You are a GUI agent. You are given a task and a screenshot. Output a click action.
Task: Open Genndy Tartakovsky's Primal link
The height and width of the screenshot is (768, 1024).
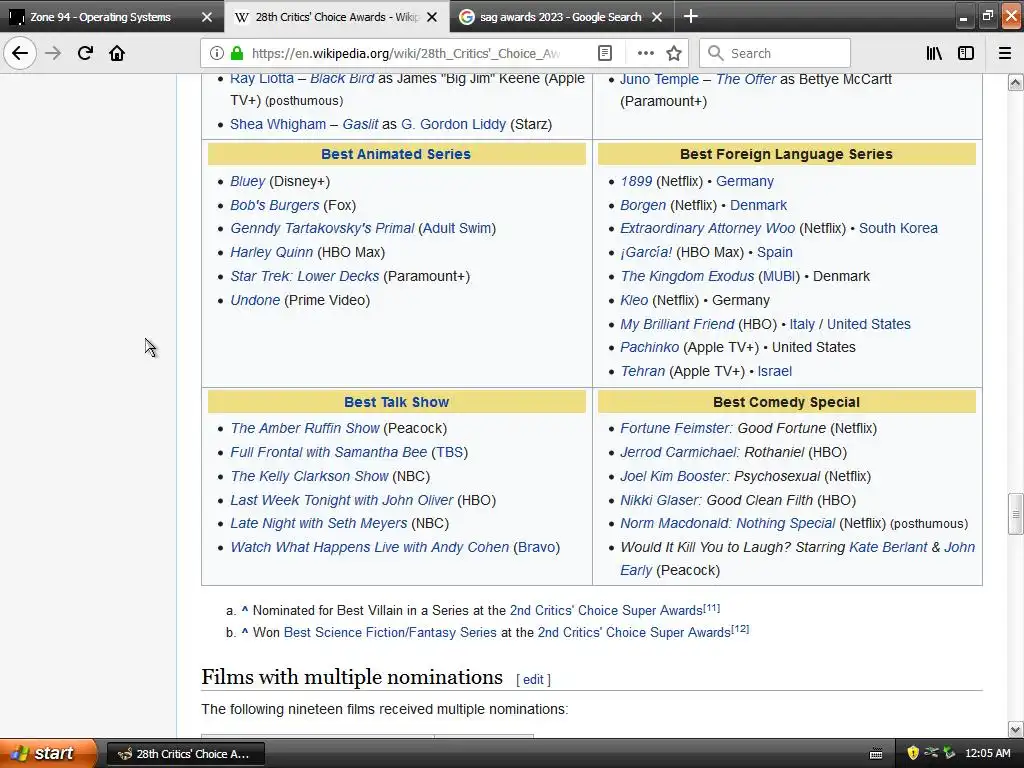(x=322, y=229)
